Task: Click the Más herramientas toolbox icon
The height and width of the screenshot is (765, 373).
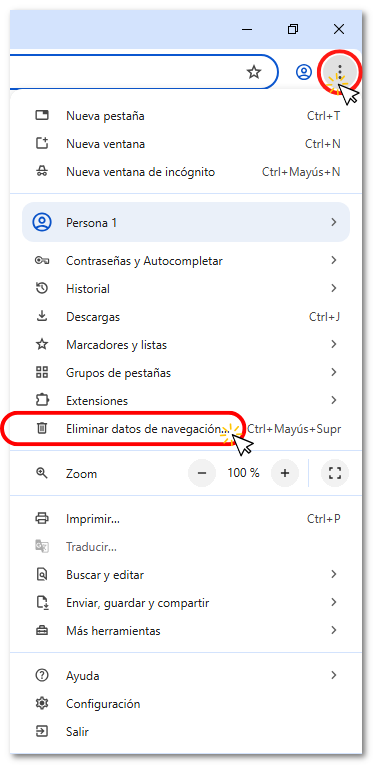Action: pos(42,631)
